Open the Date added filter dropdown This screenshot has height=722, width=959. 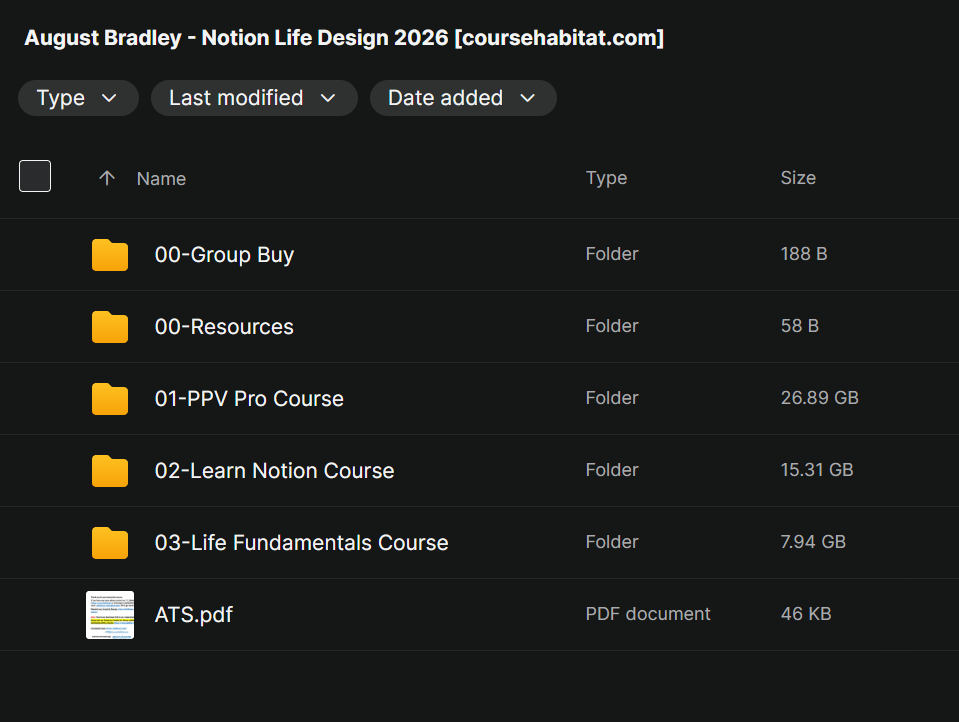(x=463, y=98)
